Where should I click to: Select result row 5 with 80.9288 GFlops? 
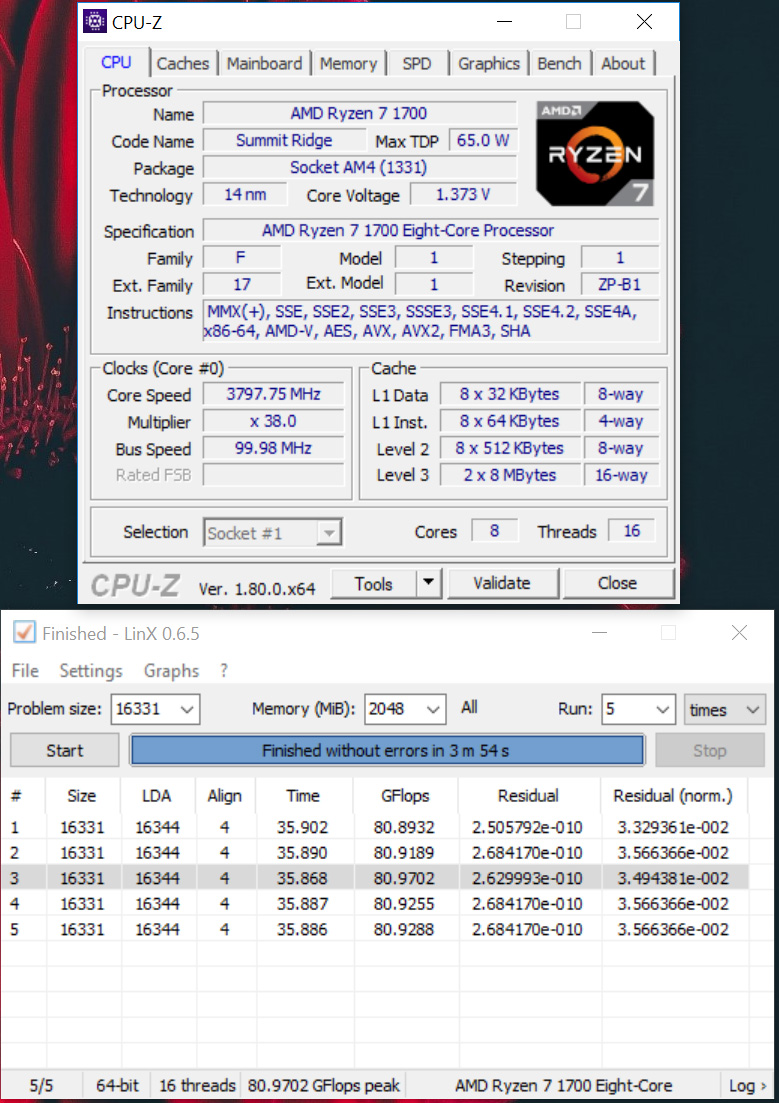[374, 929]
